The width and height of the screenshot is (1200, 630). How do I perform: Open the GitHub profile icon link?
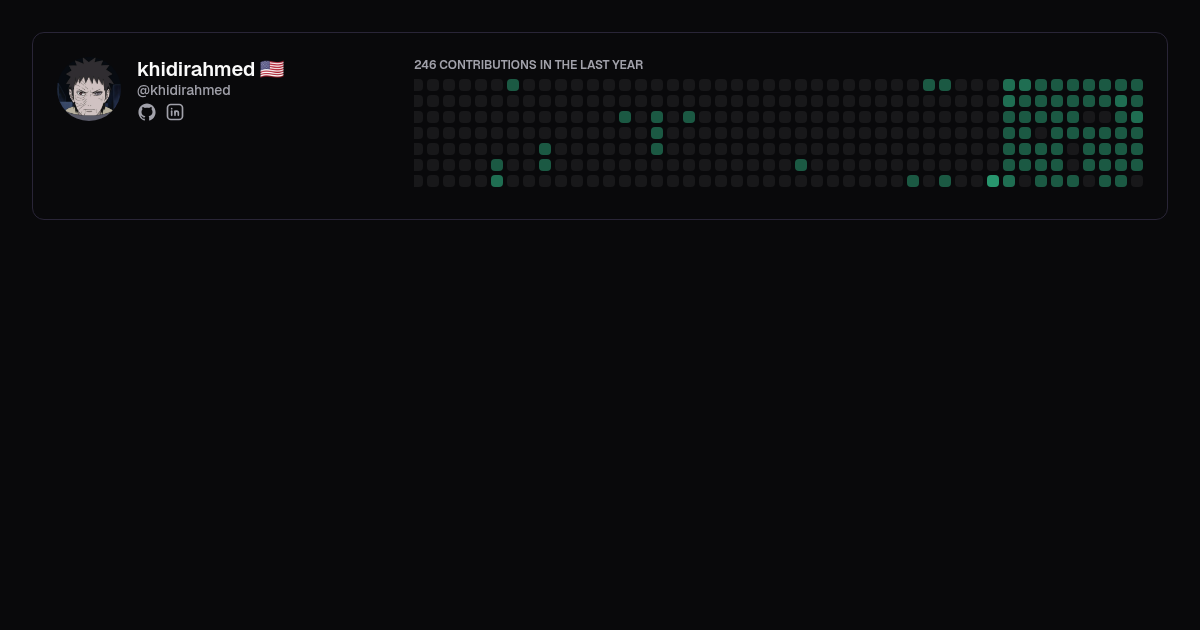coord(147,112)
